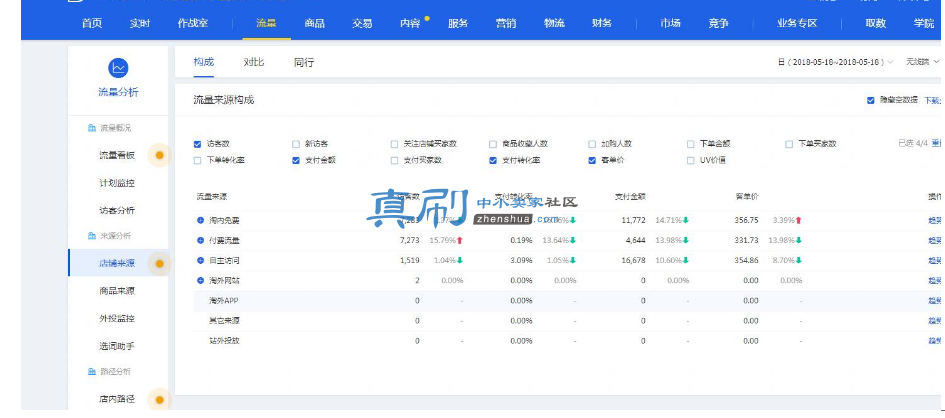
Task: Open 外投监控 in the sidebar
Action: [117, 319]
